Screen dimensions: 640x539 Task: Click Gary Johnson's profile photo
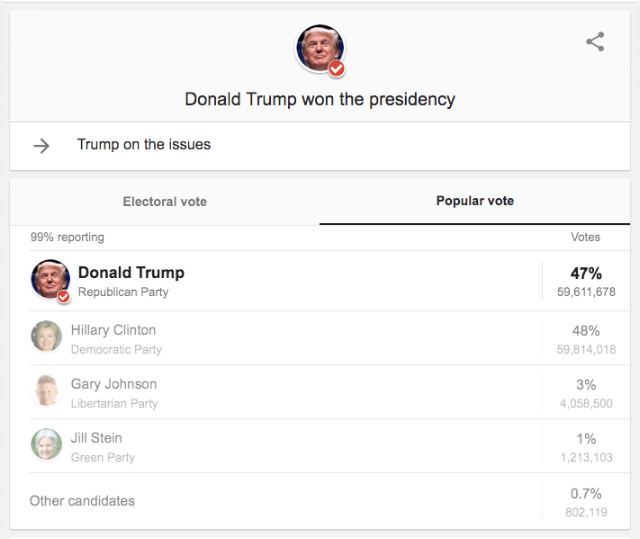coord(47,390)
